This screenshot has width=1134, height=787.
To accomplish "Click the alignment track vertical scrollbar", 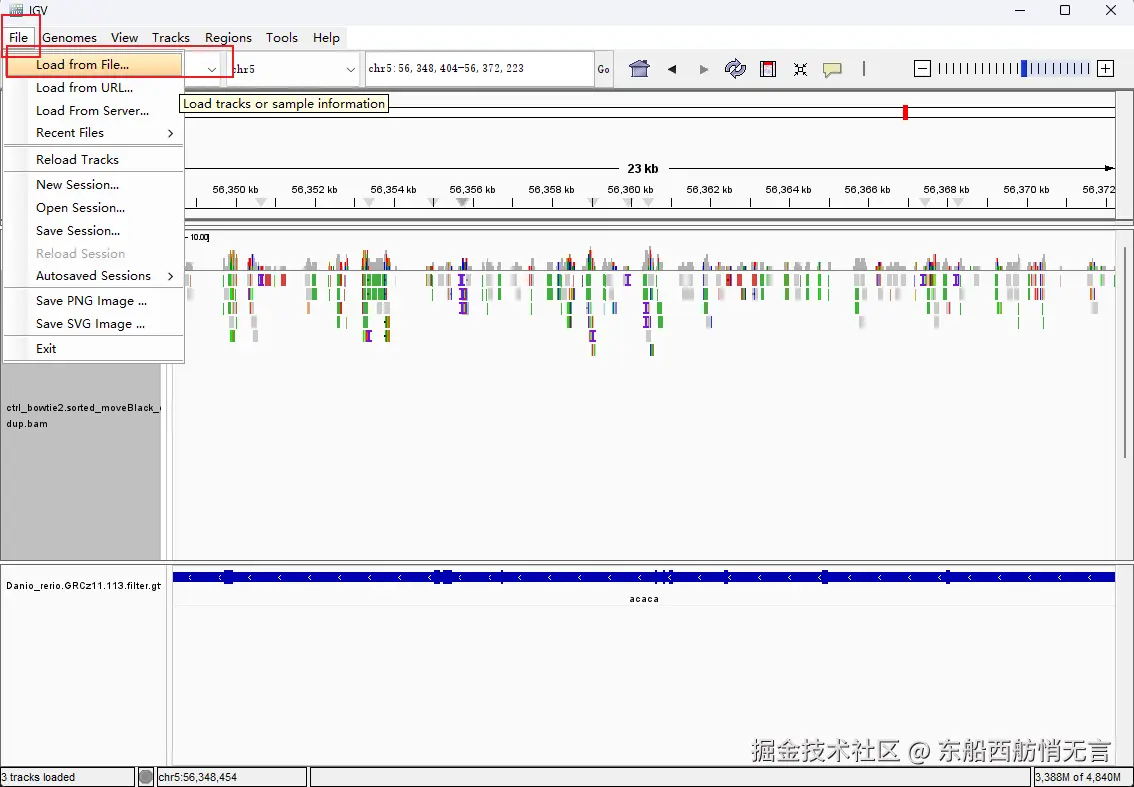I will coord(1125,352).
